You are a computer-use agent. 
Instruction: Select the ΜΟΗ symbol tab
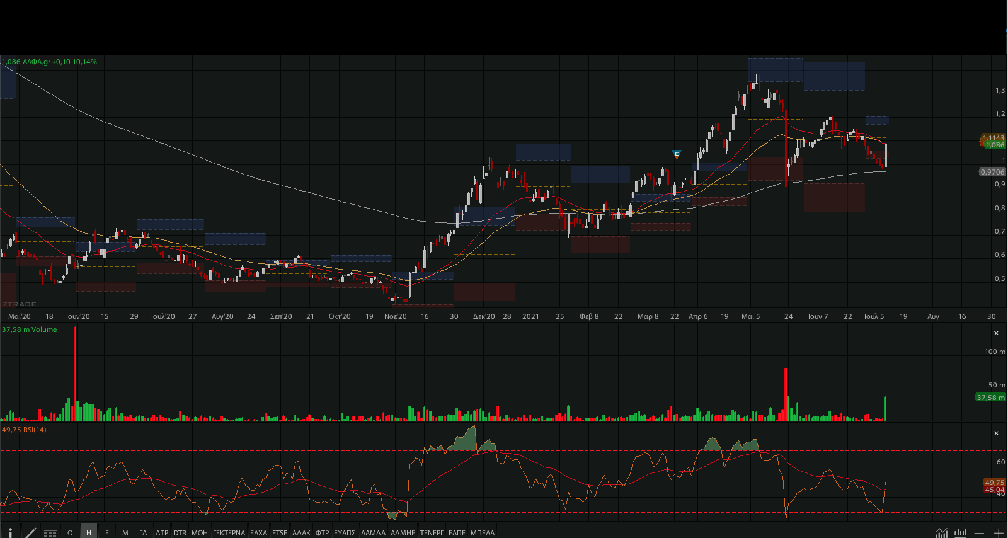[x=199, y=531]
